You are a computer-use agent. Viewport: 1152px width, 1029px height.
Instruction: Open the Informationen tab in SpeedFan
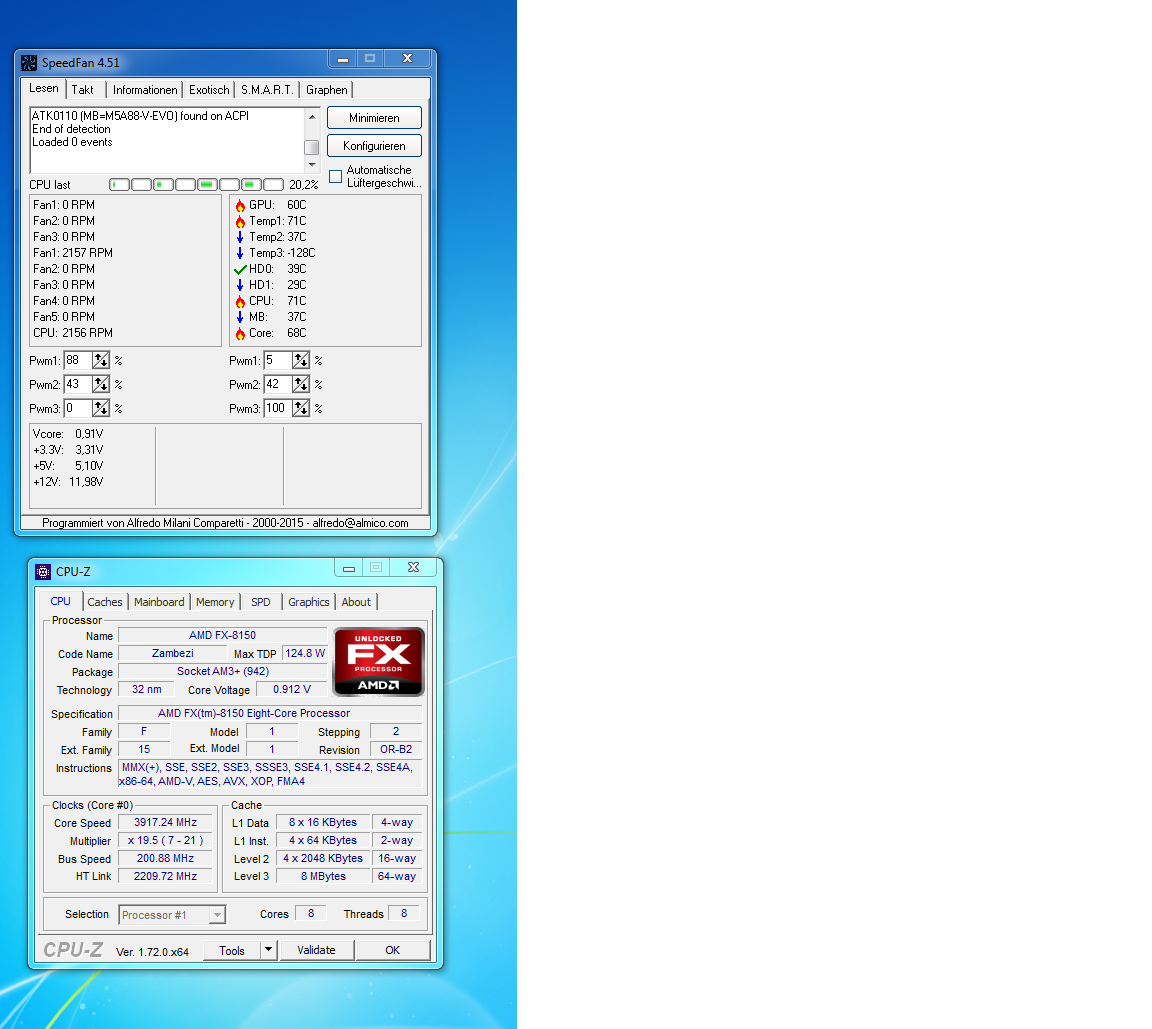coord(145,90)
